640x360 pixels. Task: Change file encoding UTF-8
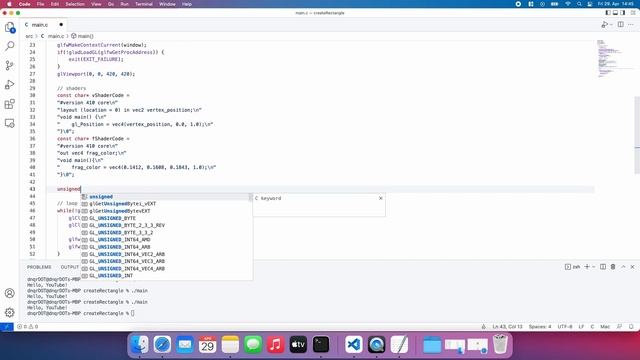(x=565, y=327)
